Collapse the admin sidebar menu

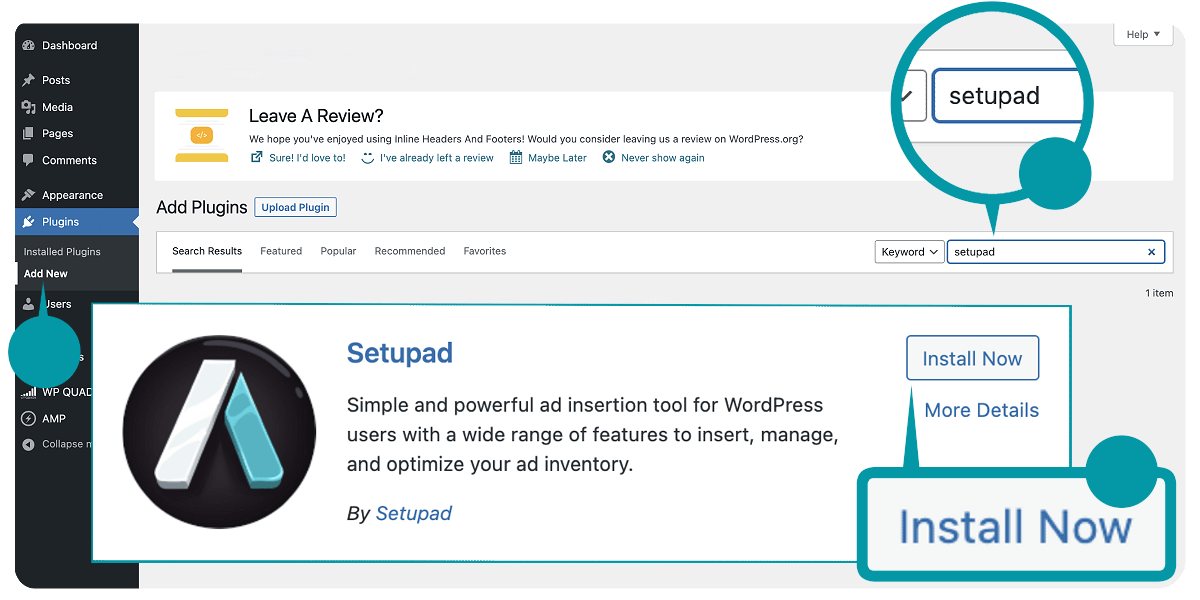click(x=29, y=444)
